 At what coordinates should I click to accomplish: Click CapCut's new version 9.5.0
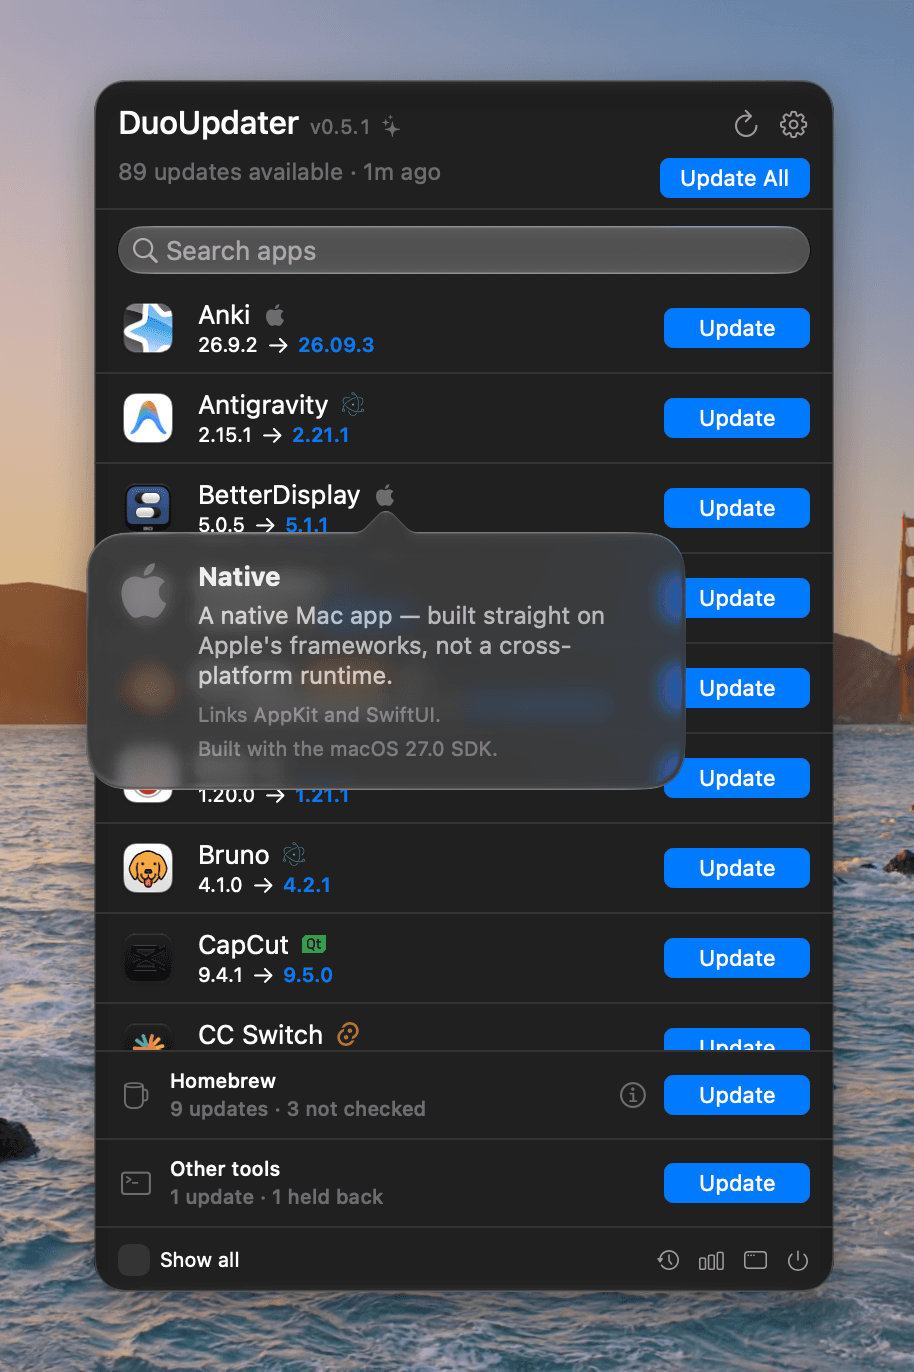coord(308,975)
